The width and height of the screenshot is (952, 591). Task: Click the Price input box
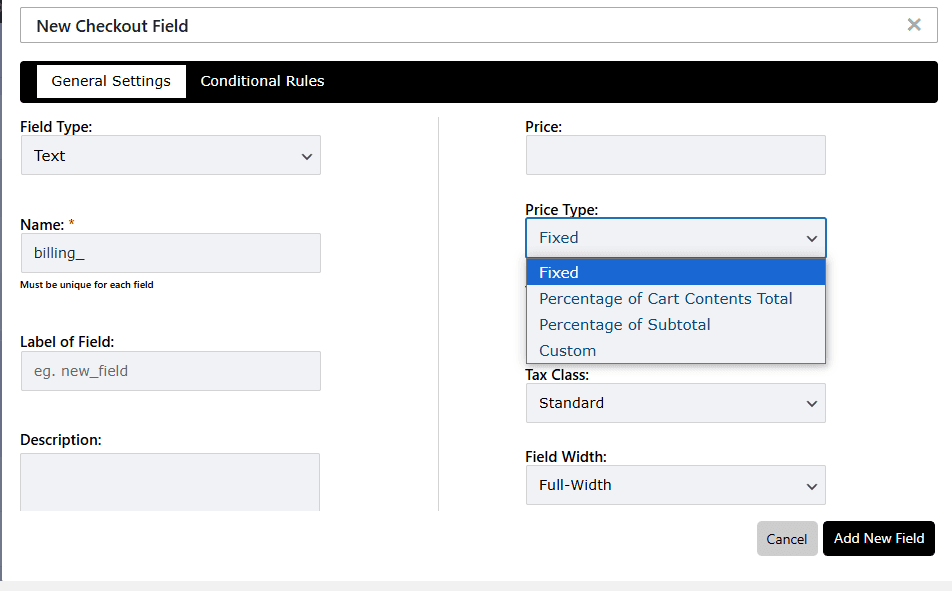click(676, 155)
